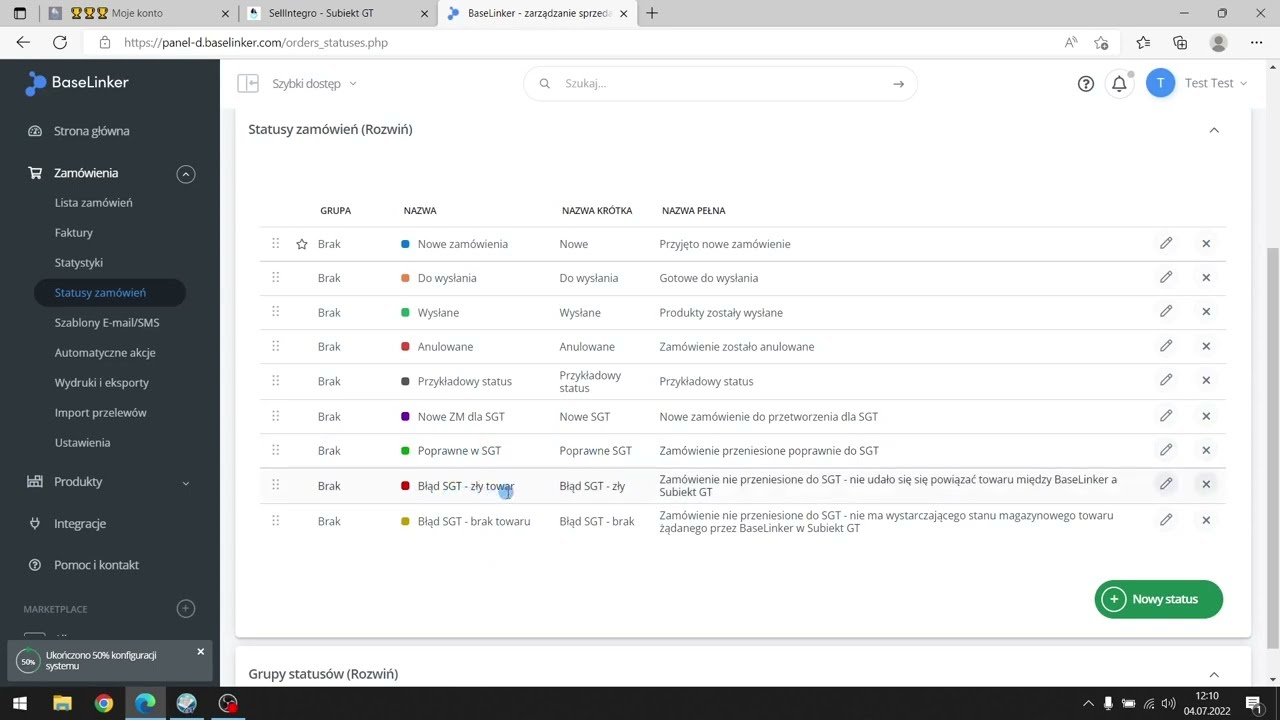Delete the Błąd SGT - brak towaru status
The image size is (1280, 720).
pos(1206,520)
